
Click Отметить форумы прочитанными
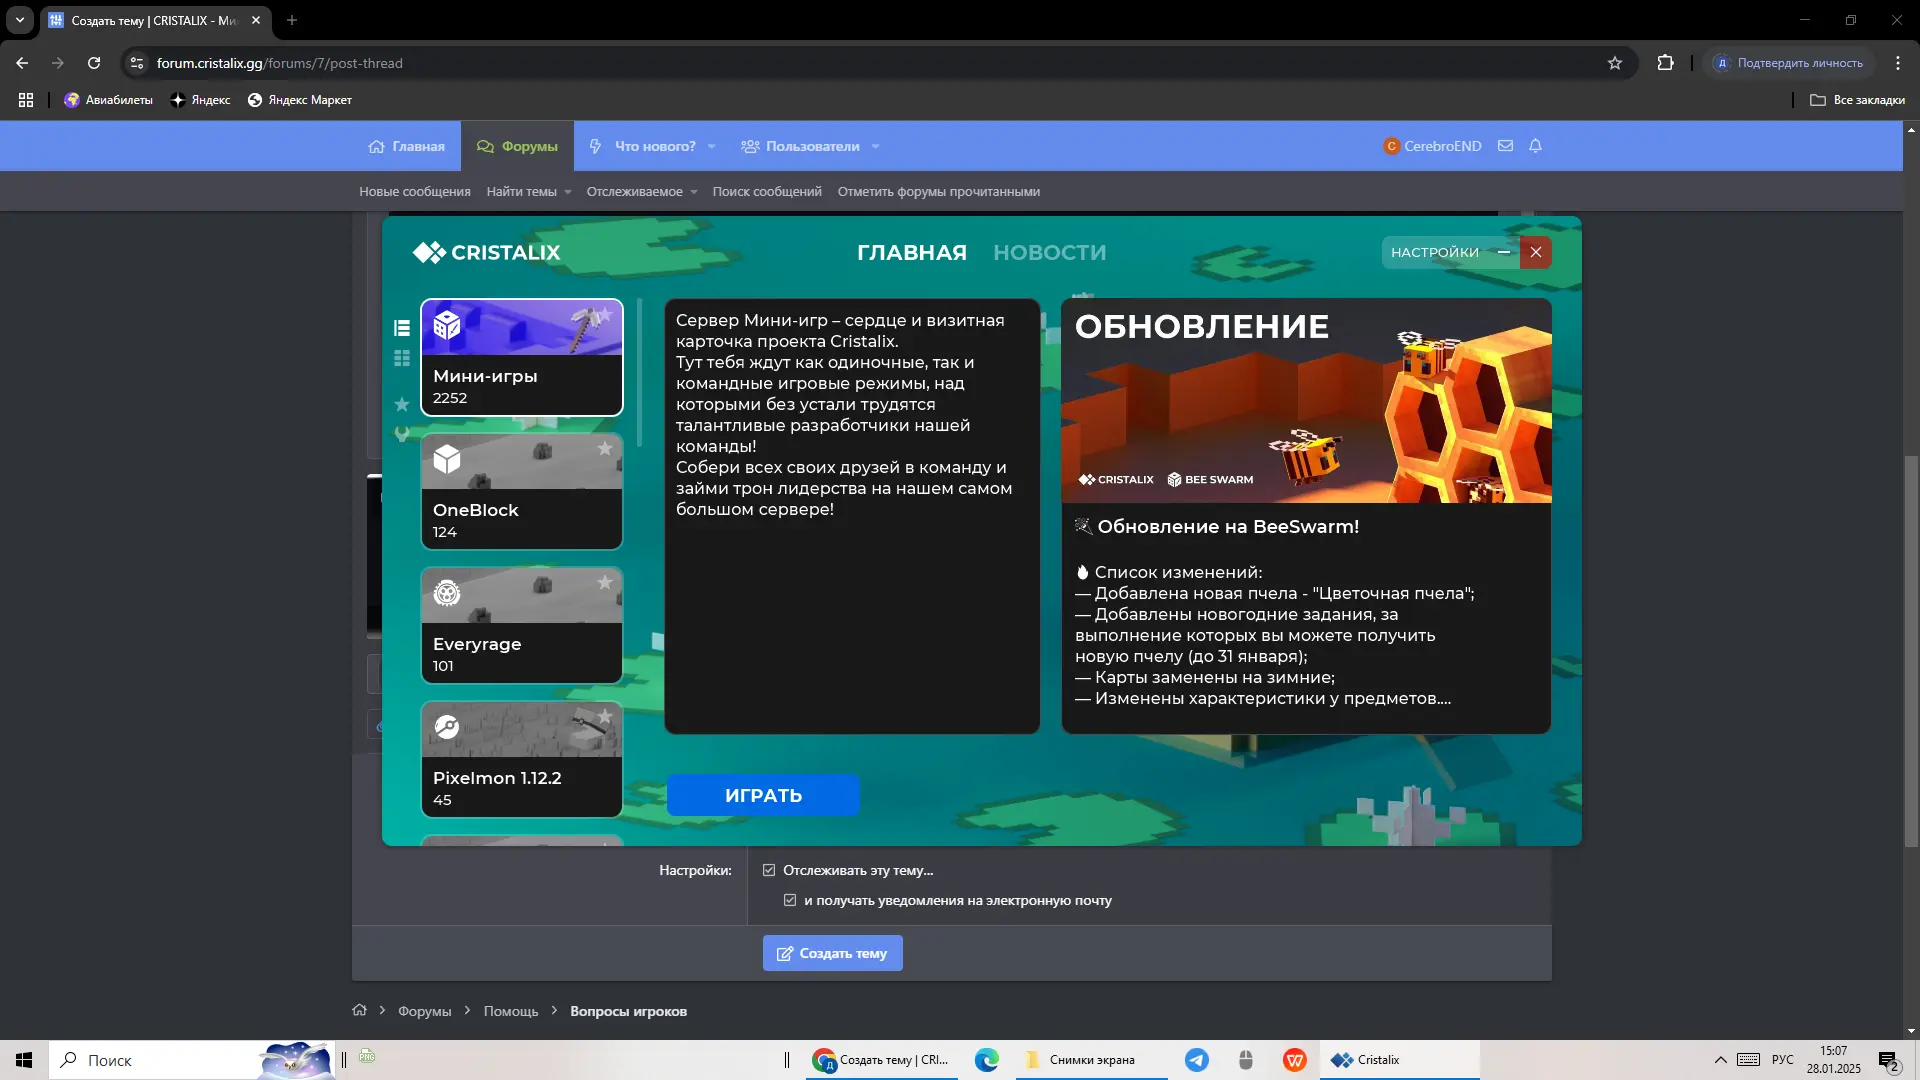tap(939, 192)
